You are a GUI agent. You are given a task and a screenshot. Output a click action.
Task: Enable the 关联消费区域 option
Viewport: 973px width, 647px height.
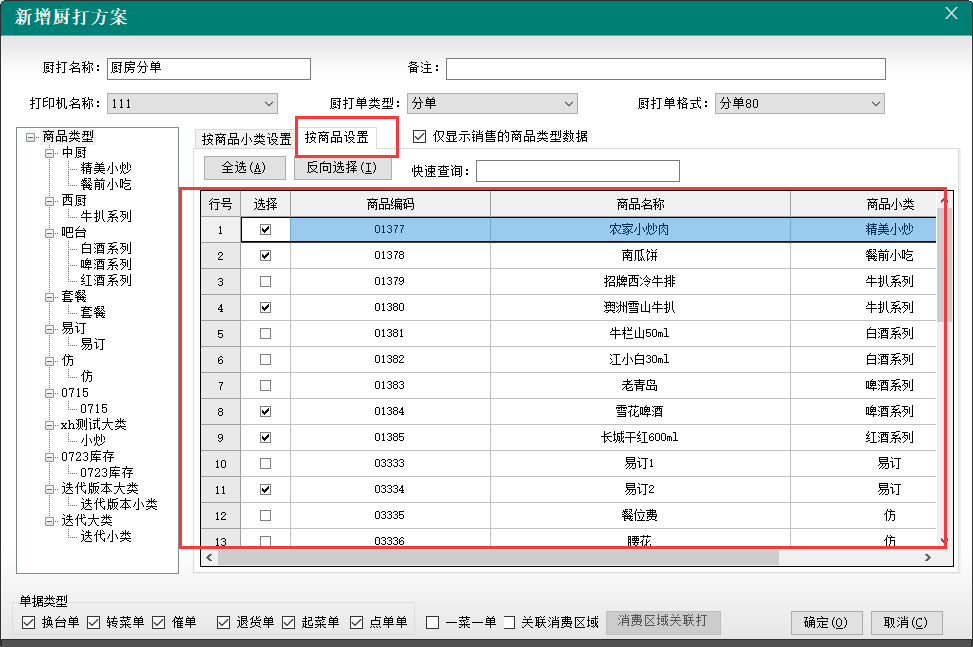coord(509,622)
